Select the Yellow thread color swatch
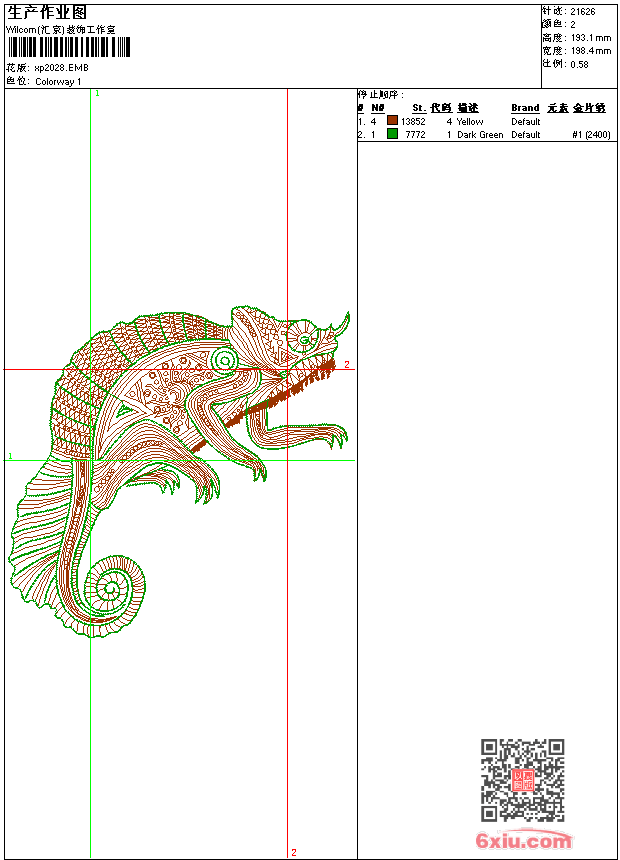This screenshot has height=860, width=620. click(392, 121)
